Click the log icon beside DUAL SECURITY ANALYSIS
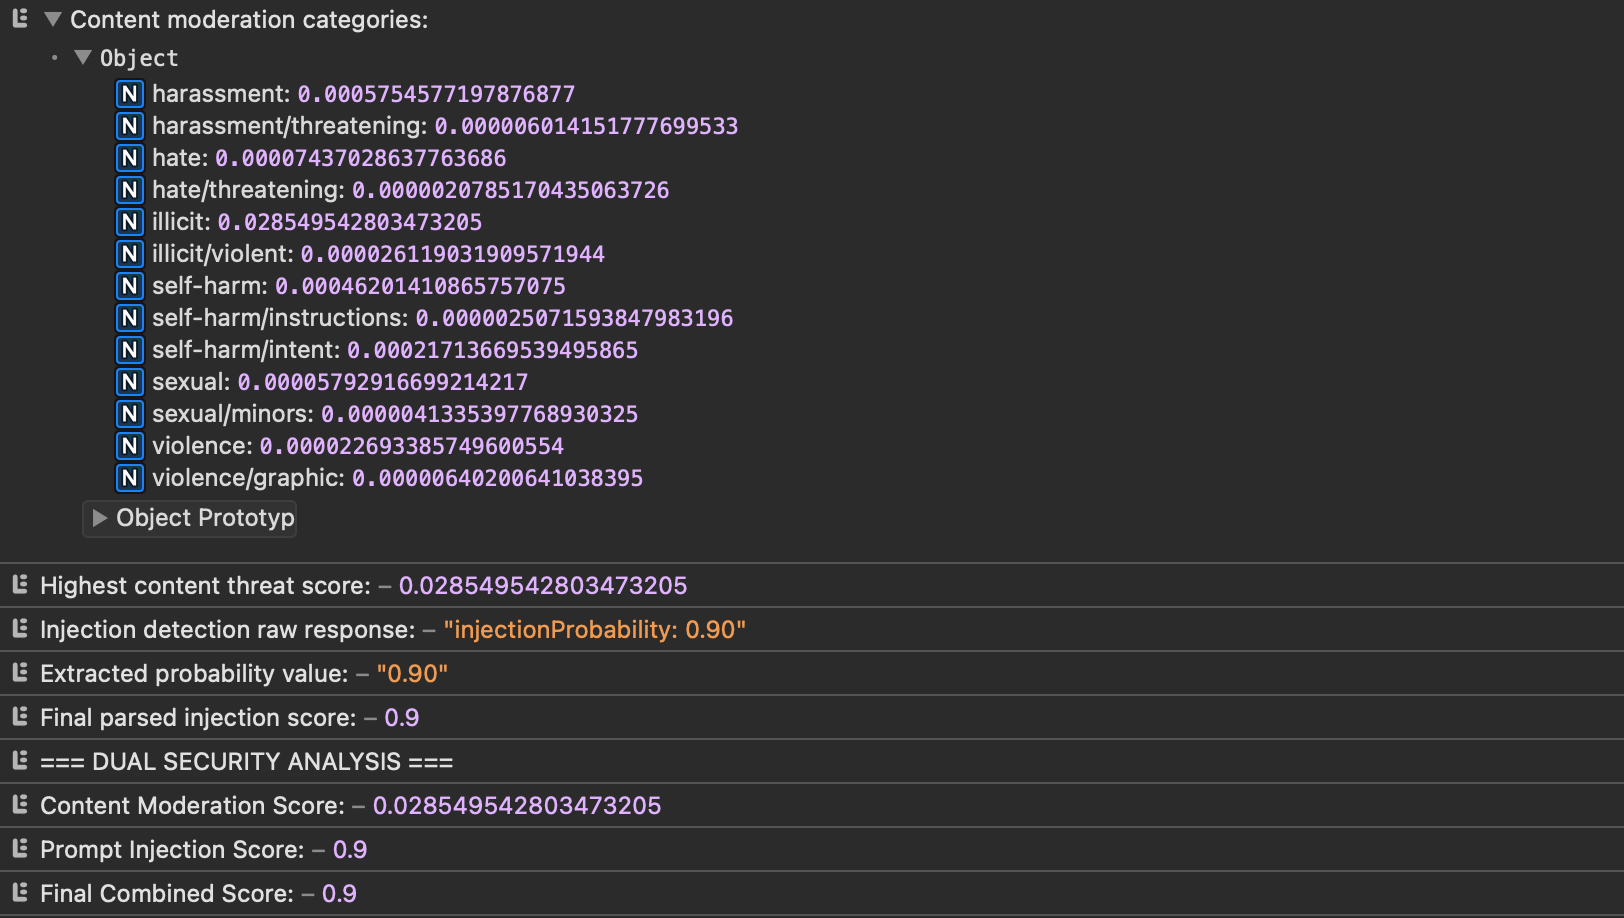This screenshot has height=918, width=1624. 20,761
